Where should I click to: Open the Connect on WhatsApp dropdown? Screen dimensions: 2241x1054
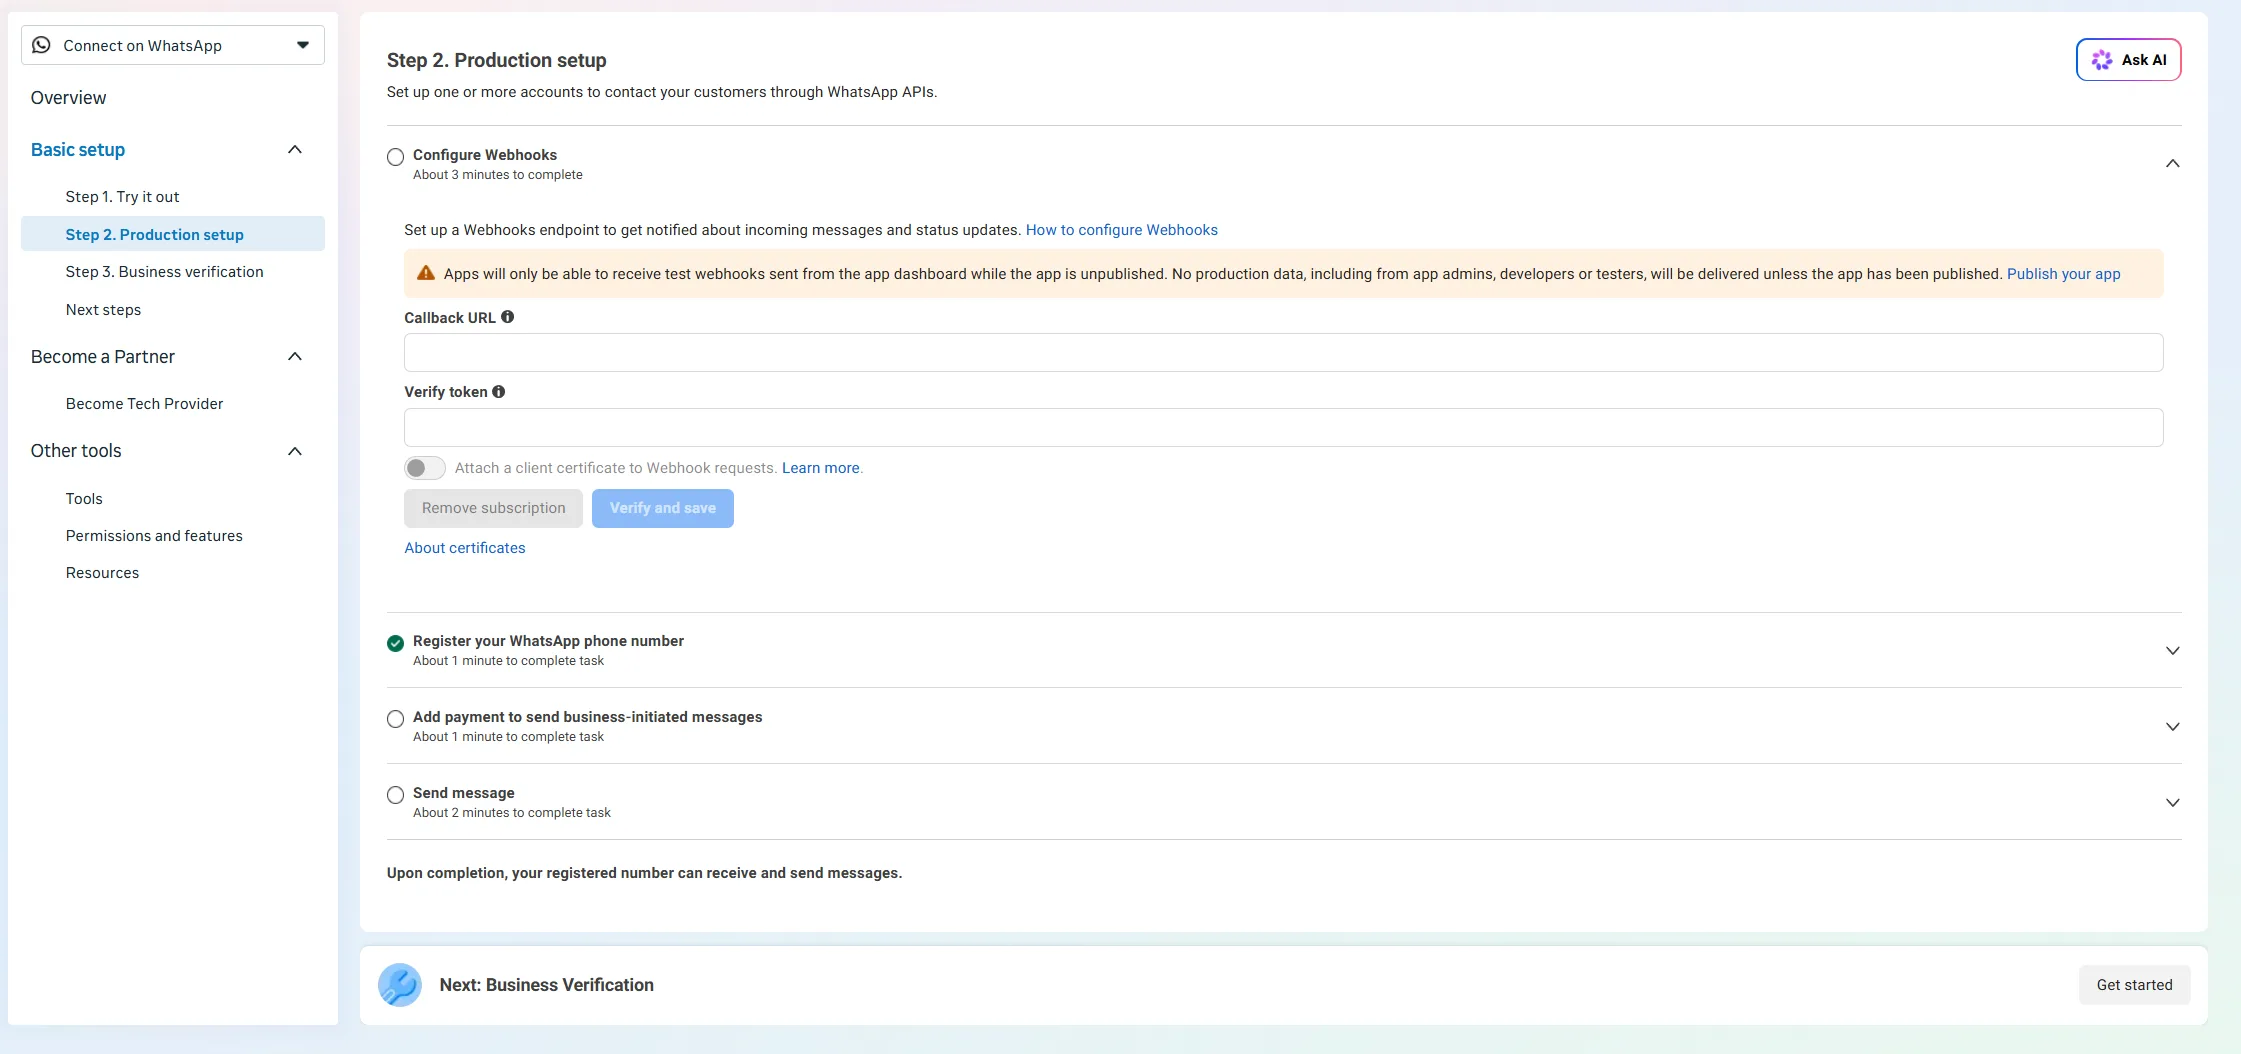tap(173, 45)
